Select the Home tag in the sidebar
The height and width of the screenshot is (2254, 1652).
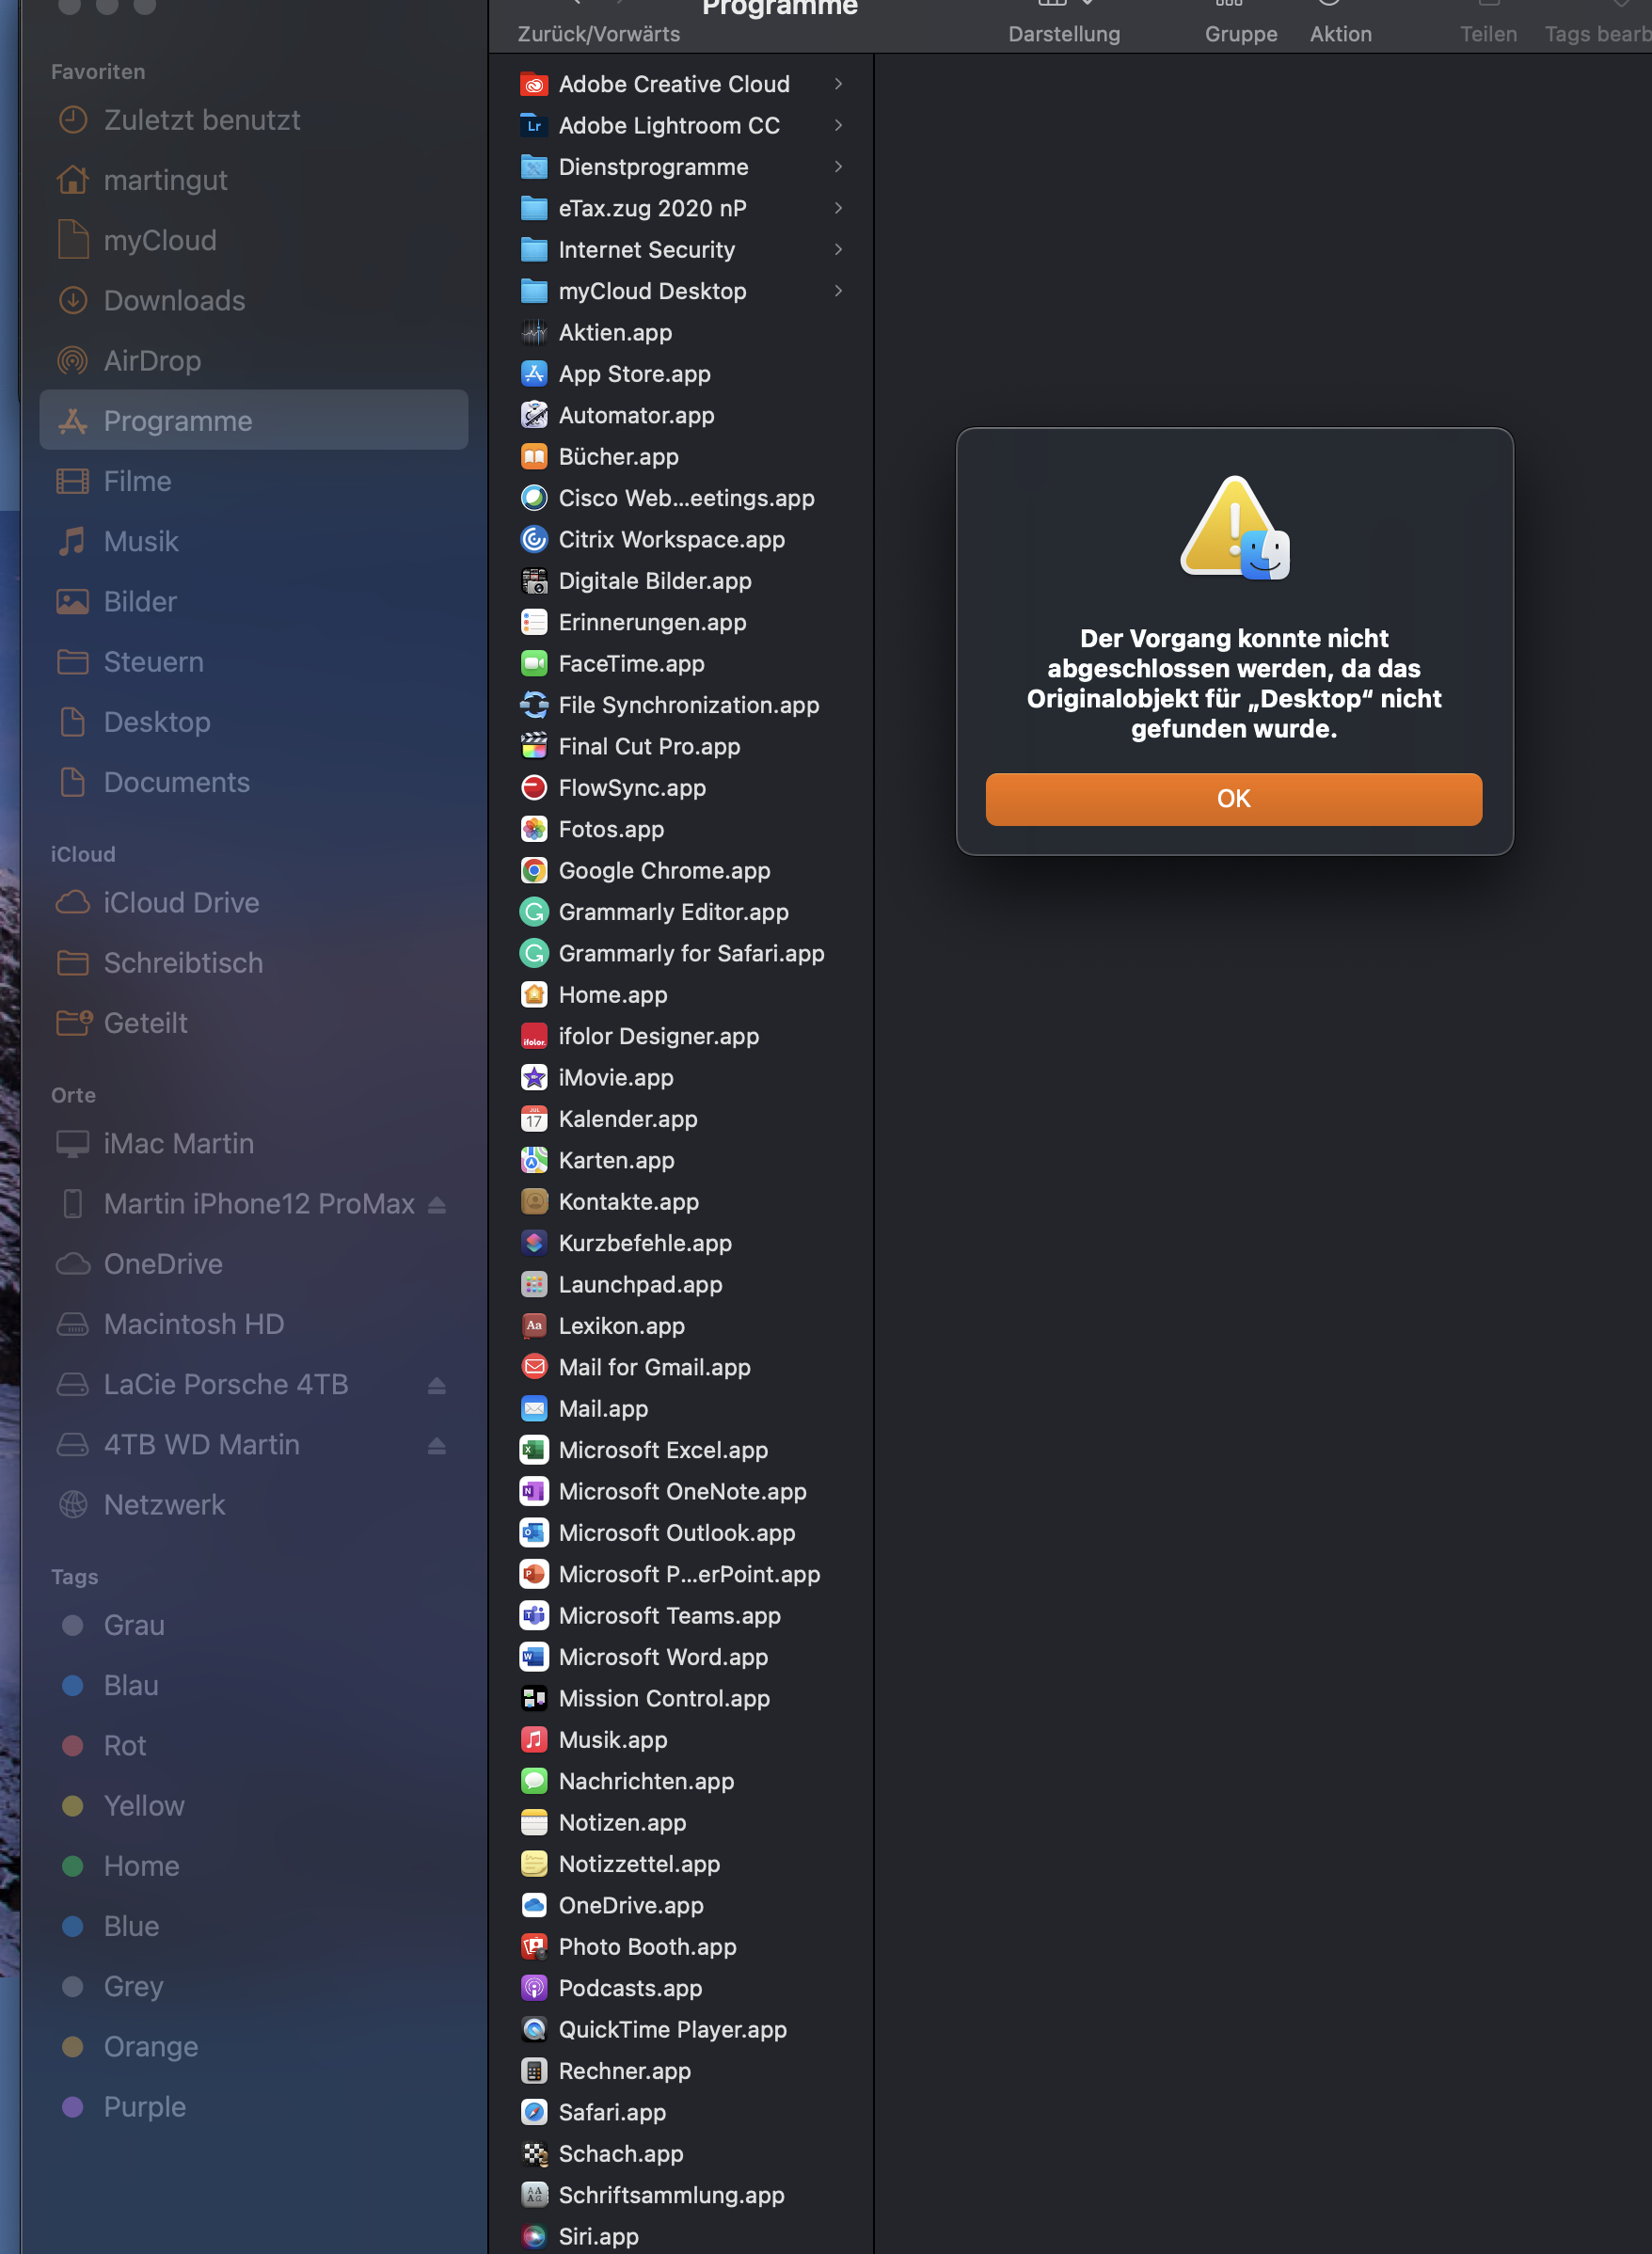point(254,1866)
